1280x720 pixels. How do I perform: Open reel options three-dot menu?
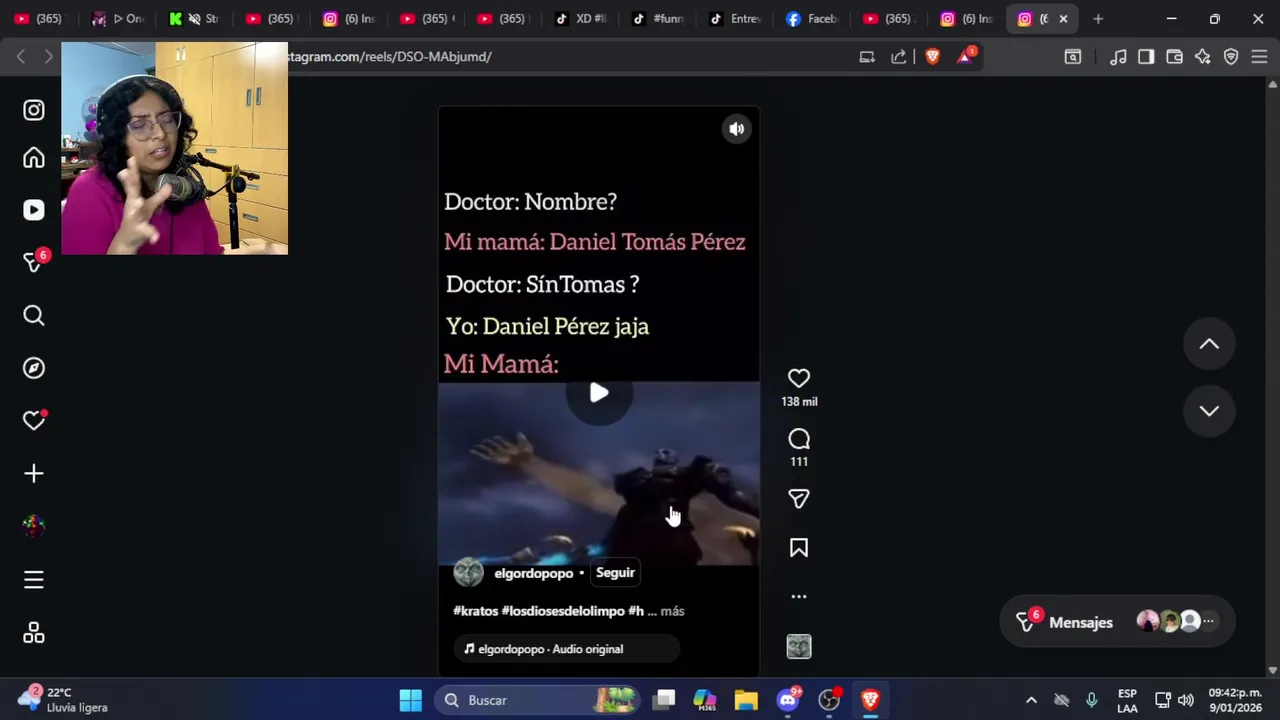click(x=798, y=596)
